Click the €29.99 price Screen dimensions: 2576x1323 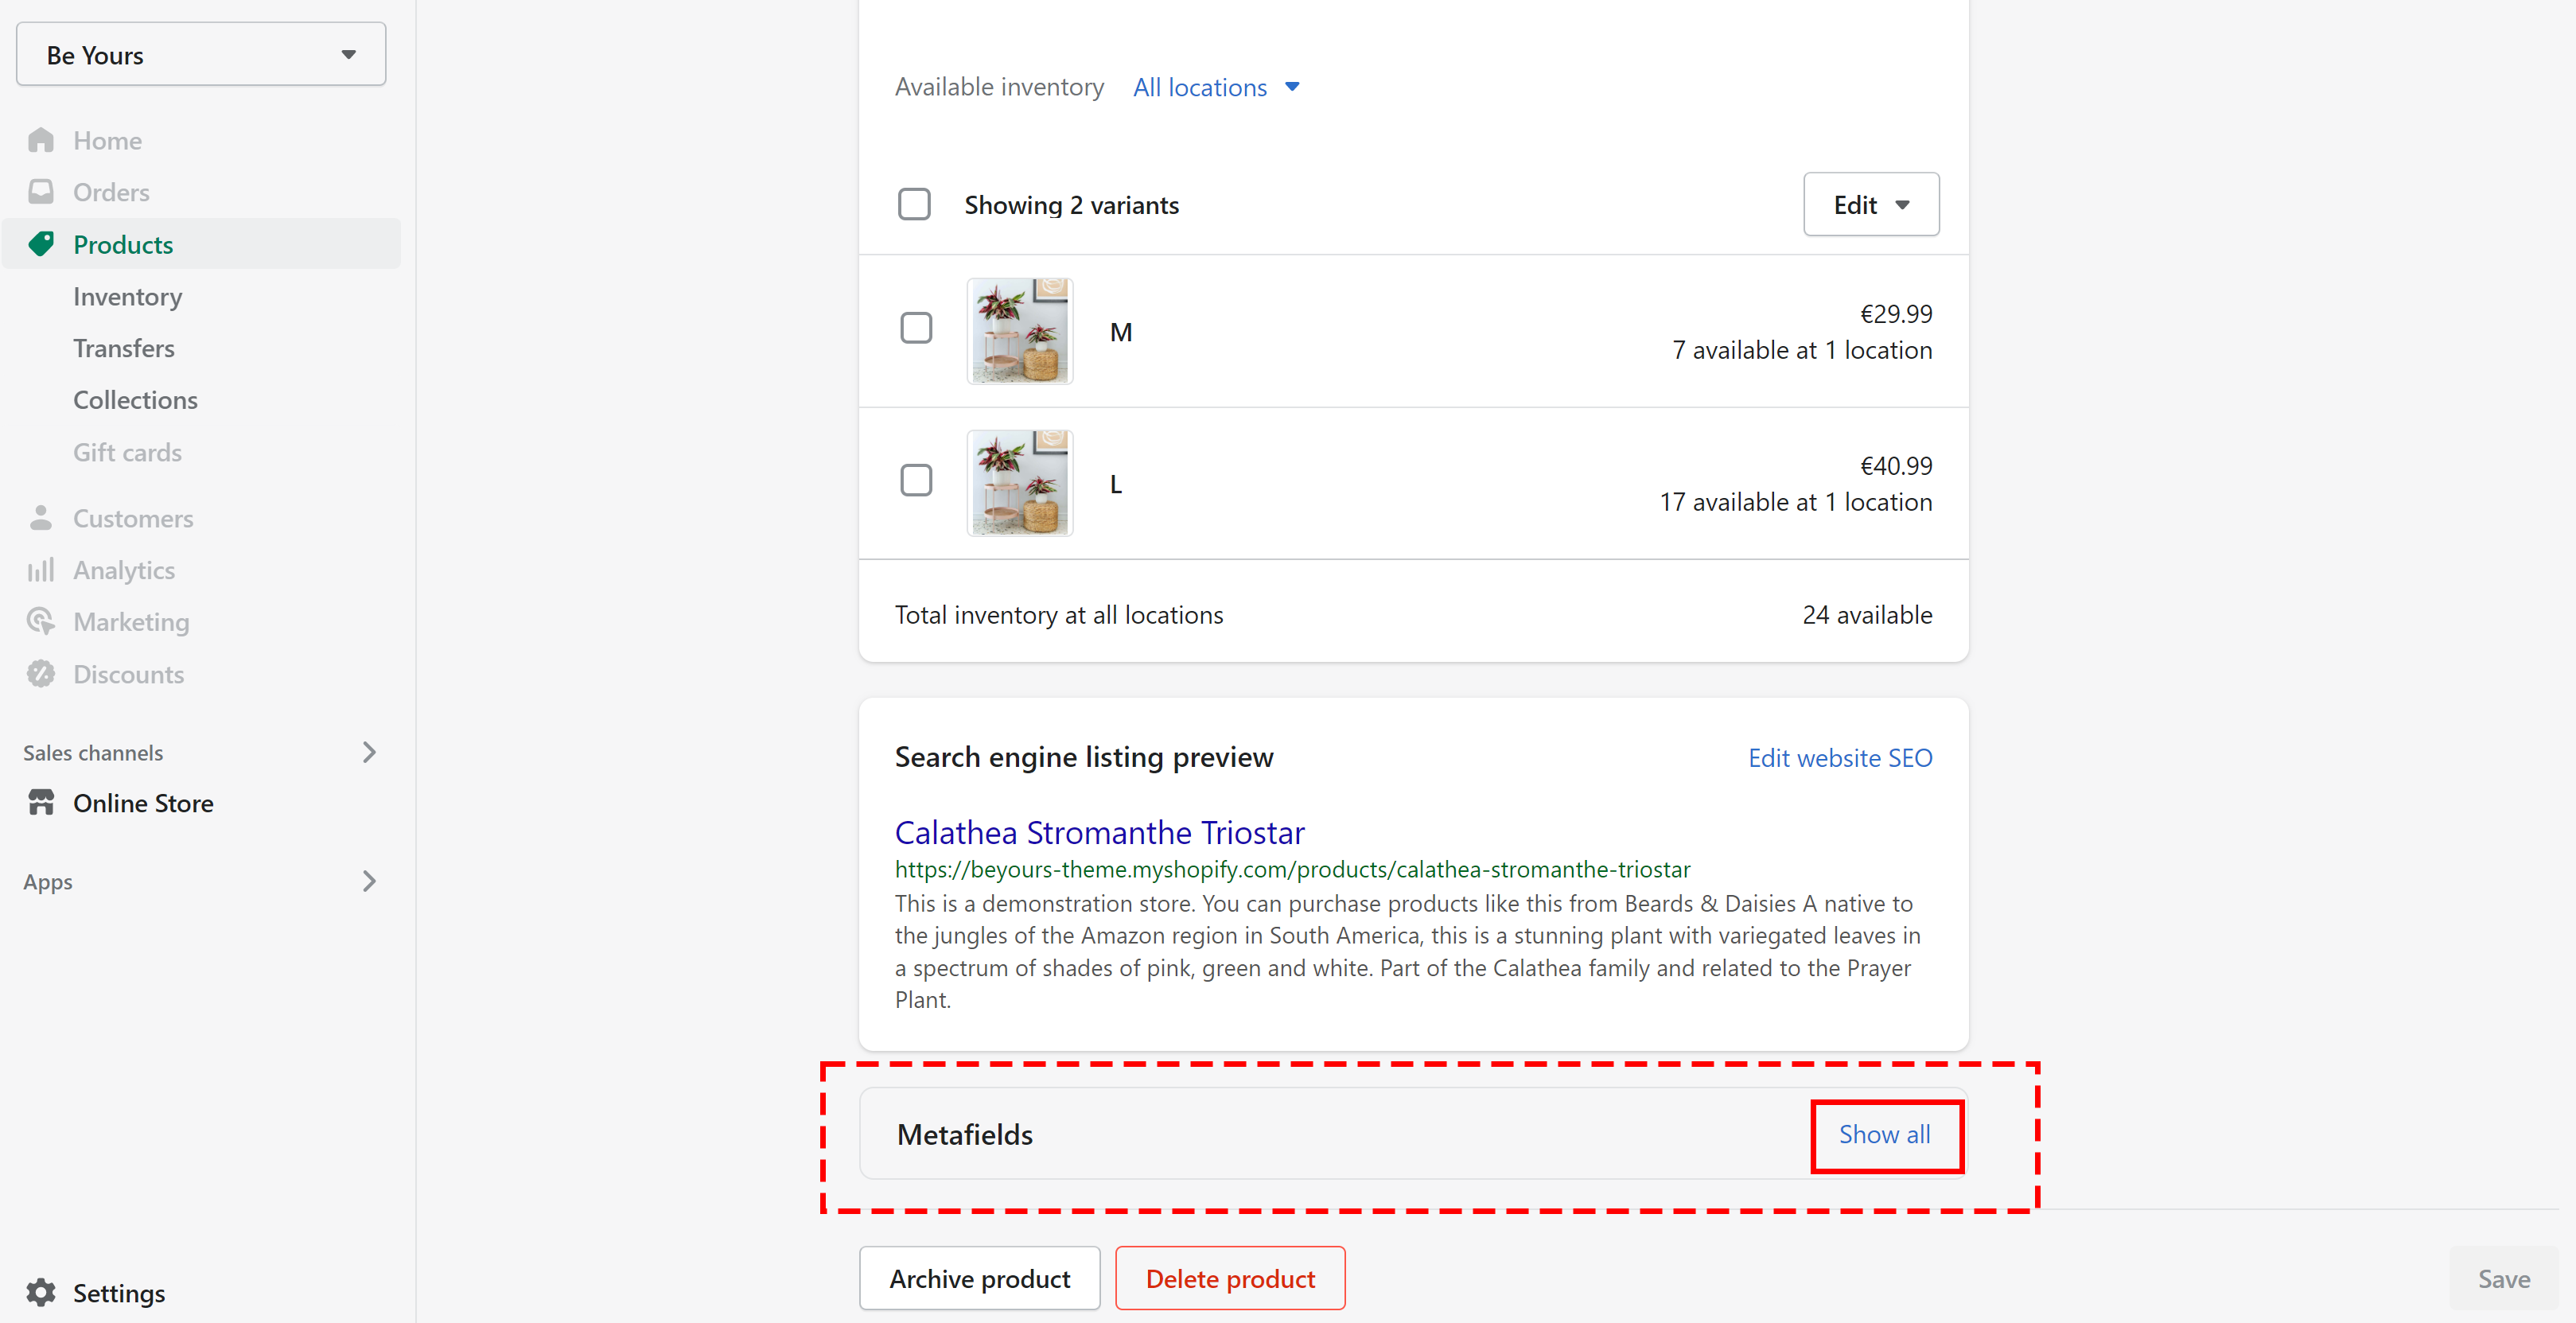click(1896, 314)
